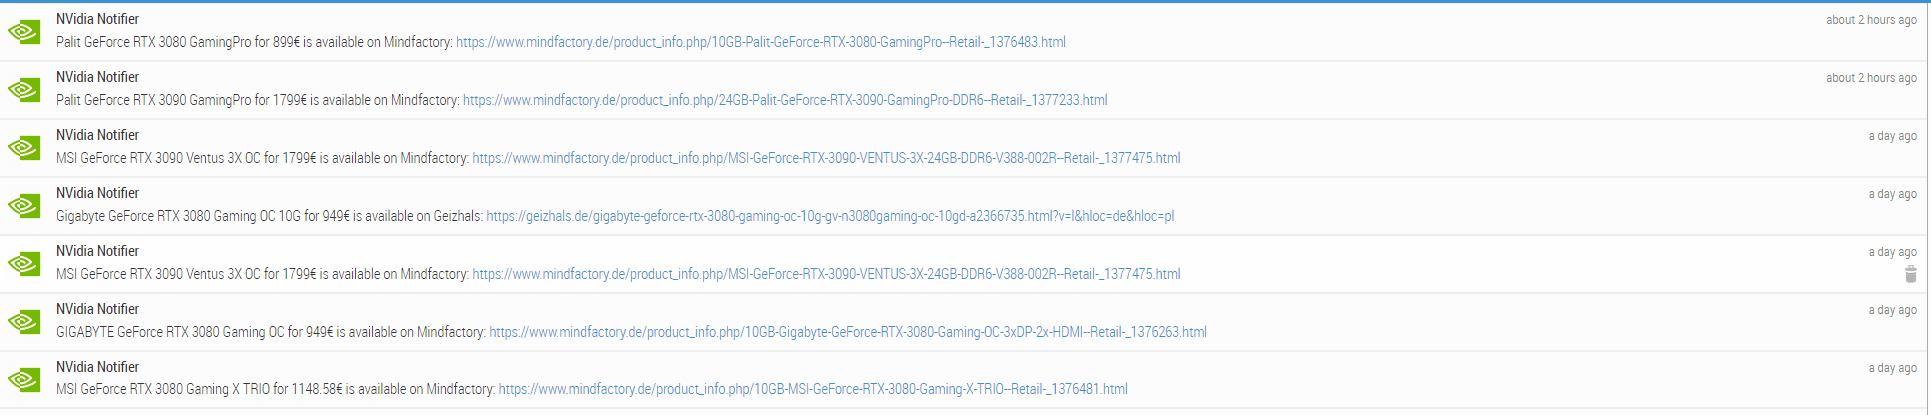Image resolution: width=1931 pixels, height=415 pixels.
Task: Click 'NVidia Notifier' title above GIGABYTE 3080 Mindfactory message
Action: coord(97,309)
